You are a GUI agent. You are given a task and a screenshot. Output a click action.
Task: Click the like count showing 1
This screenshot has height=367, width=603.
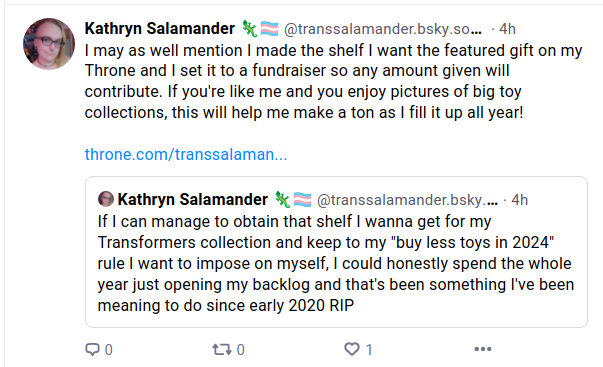tap(369, 349)
